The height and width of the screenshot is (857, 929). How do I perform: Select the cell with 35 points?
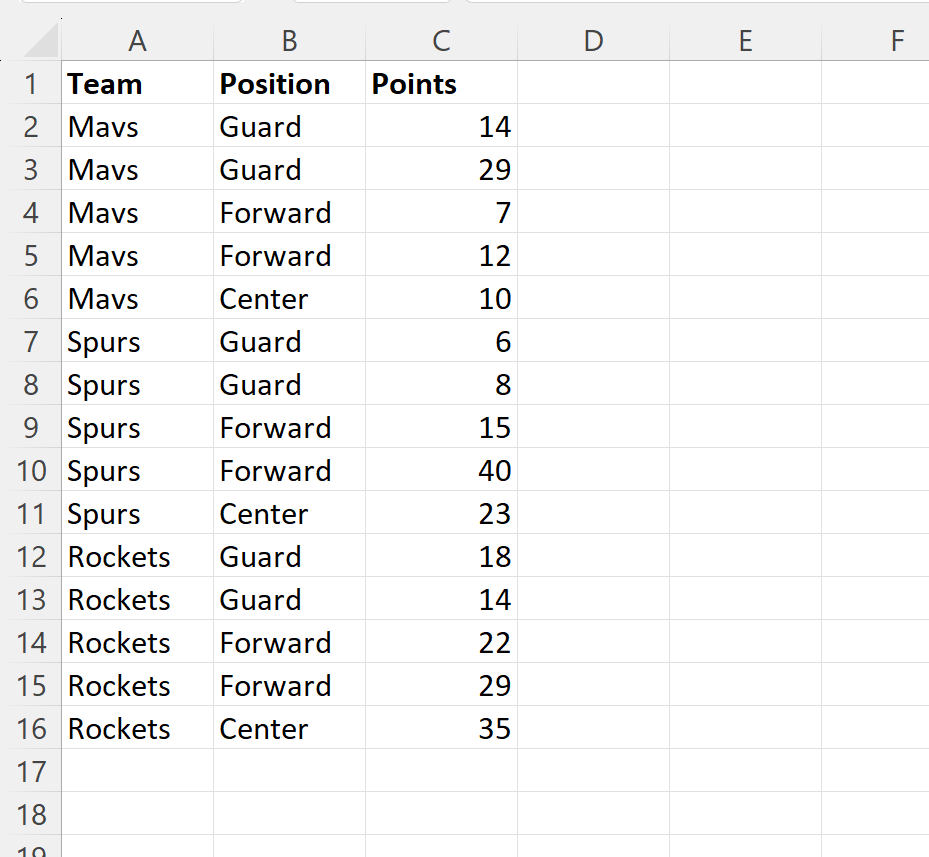(441, 728)
